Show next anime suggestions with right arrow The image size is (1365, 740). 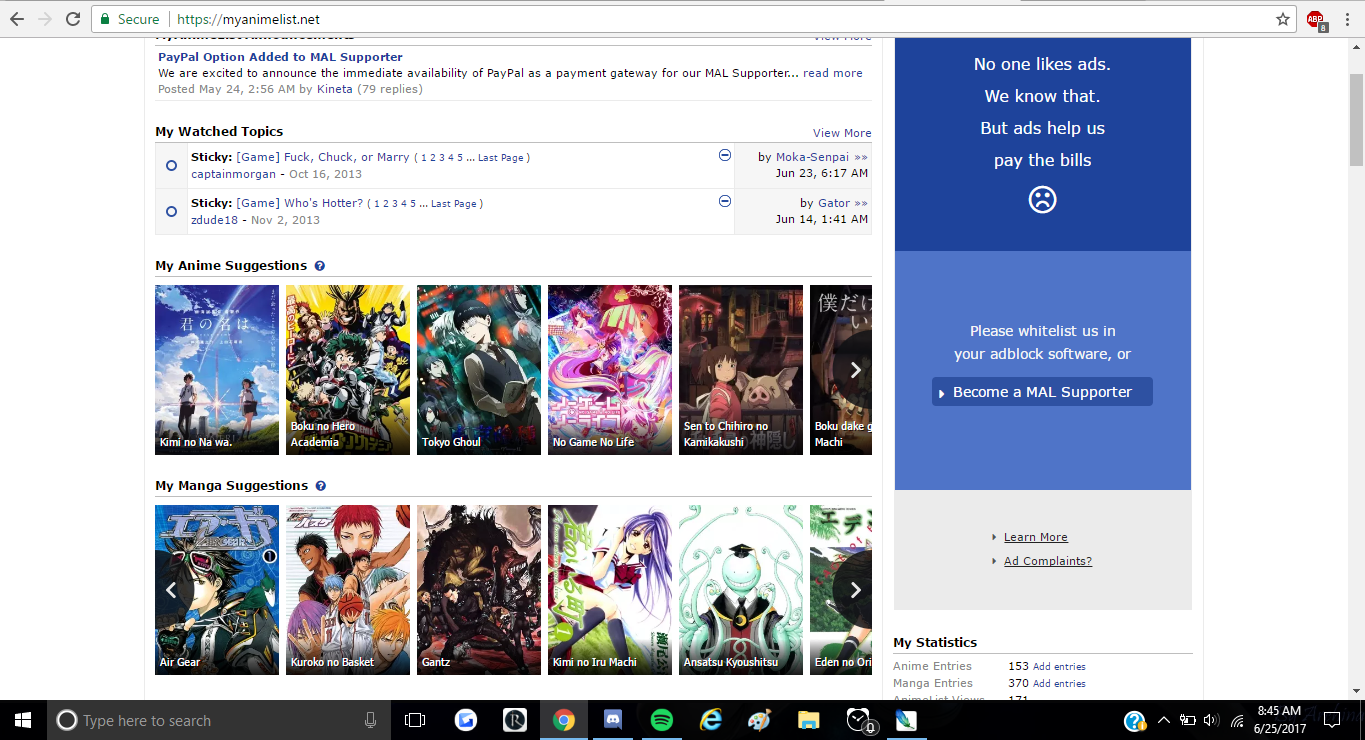pyautogui.click(x=855, y=370)
